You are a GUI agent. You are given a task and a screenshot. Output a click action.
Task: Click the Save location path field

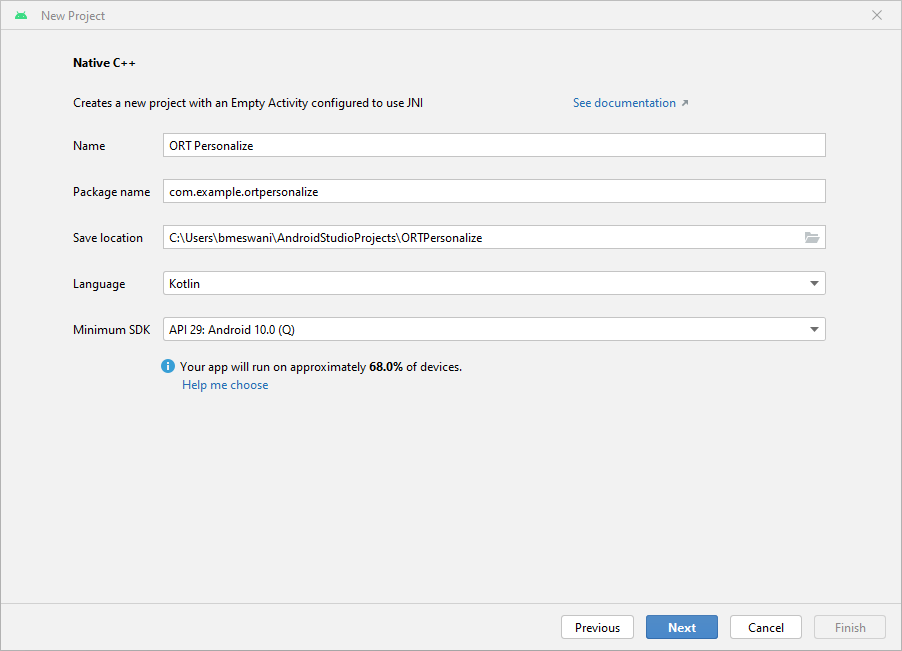pos(480,237)
